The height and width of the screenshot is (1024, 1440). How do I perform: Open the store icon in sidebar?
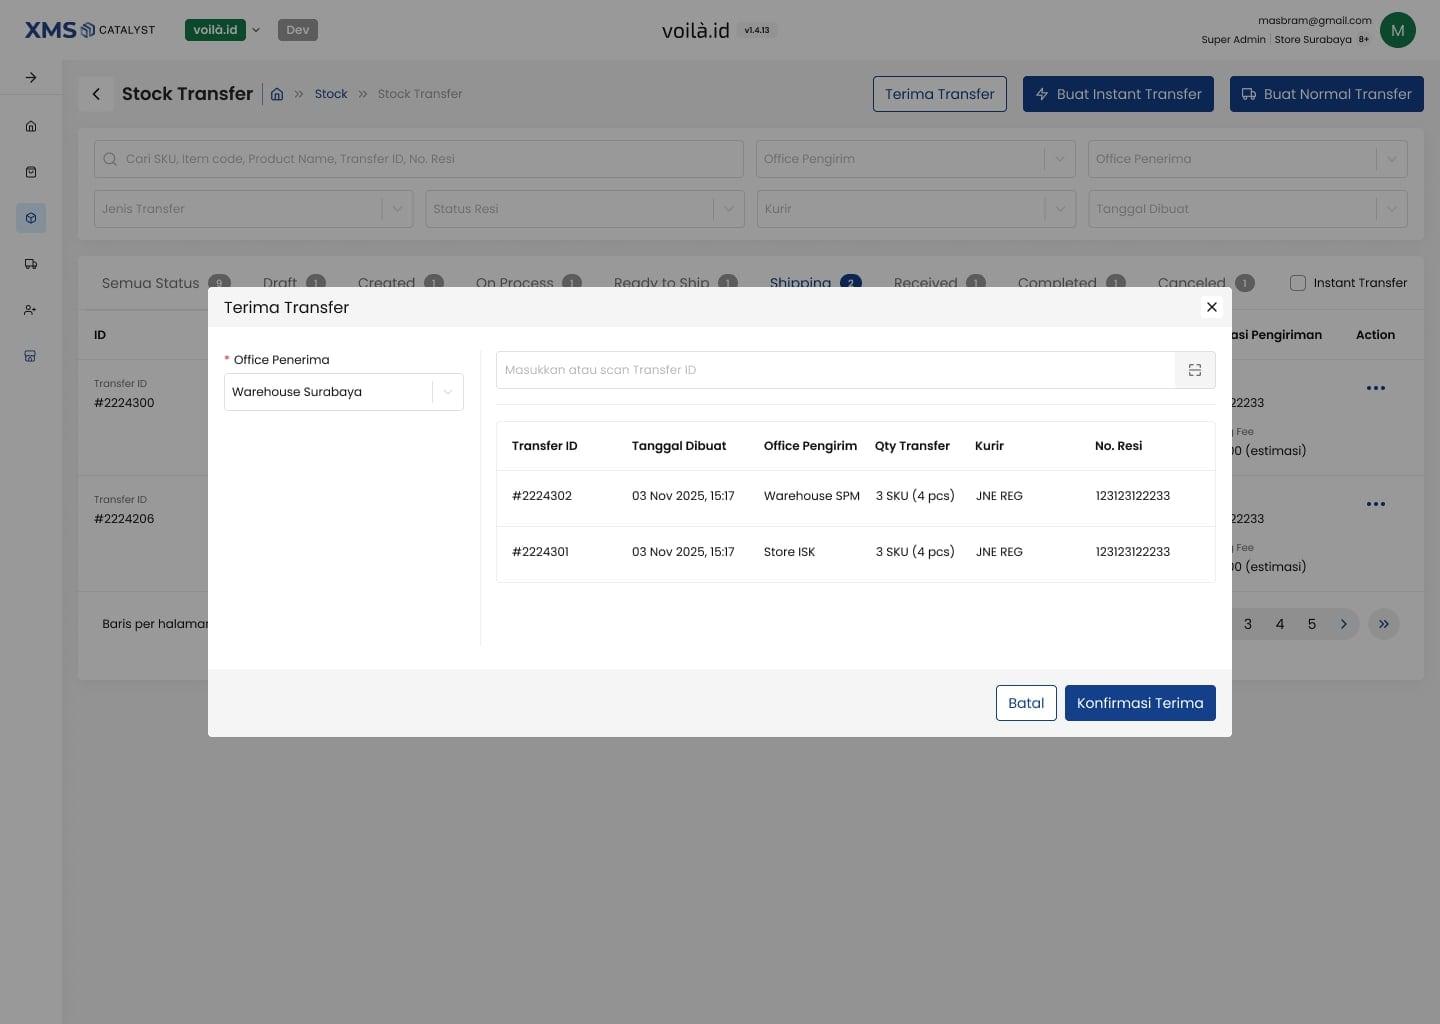pos(31,356)
